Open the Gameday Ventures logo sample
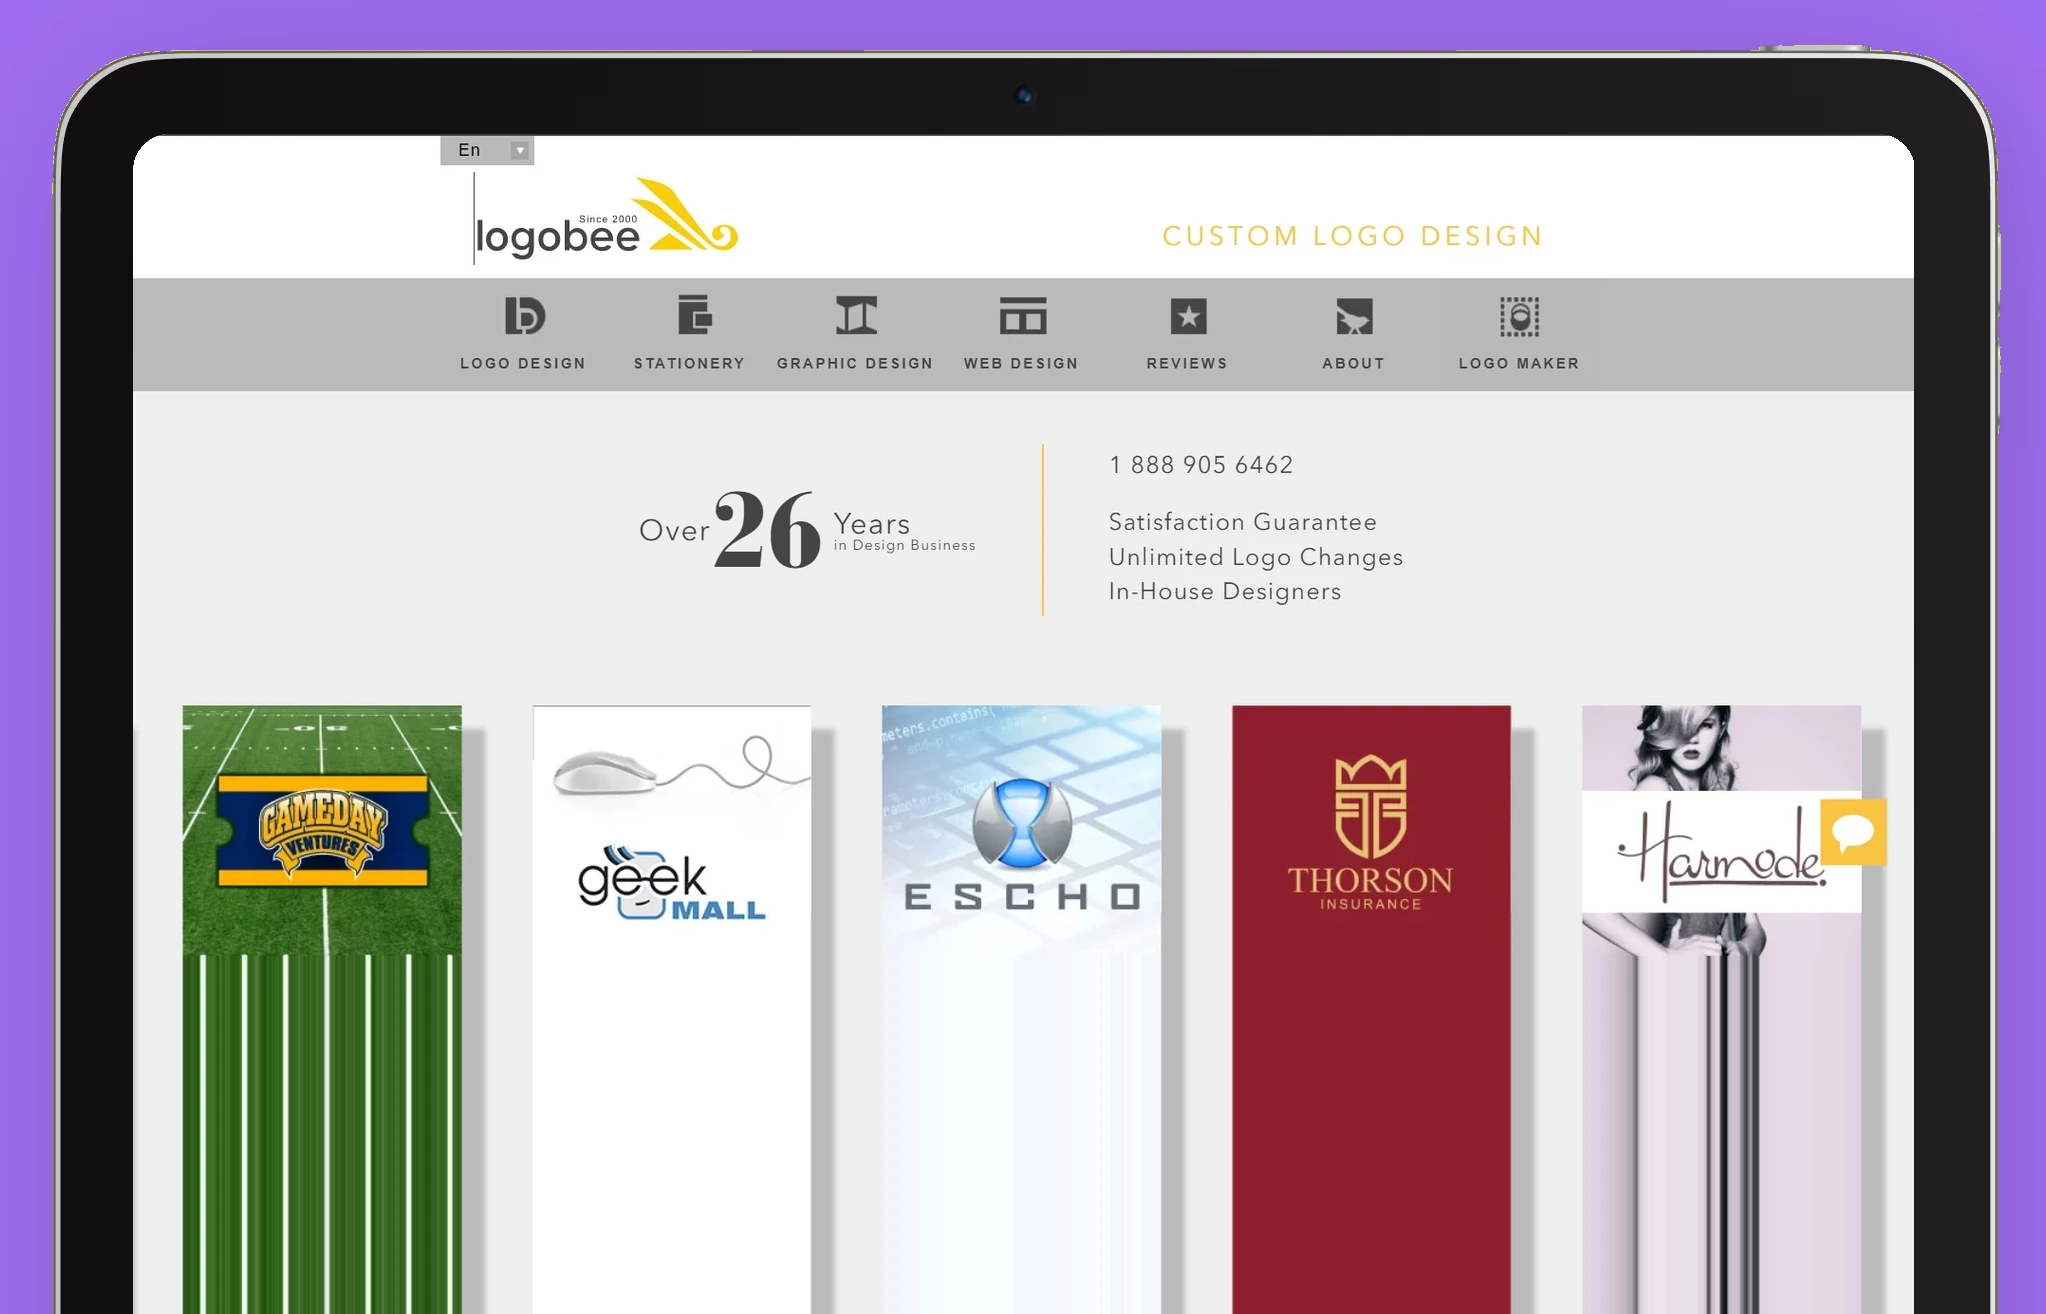Viewport: 2046px width, 1314px height. coord(322,1010)
